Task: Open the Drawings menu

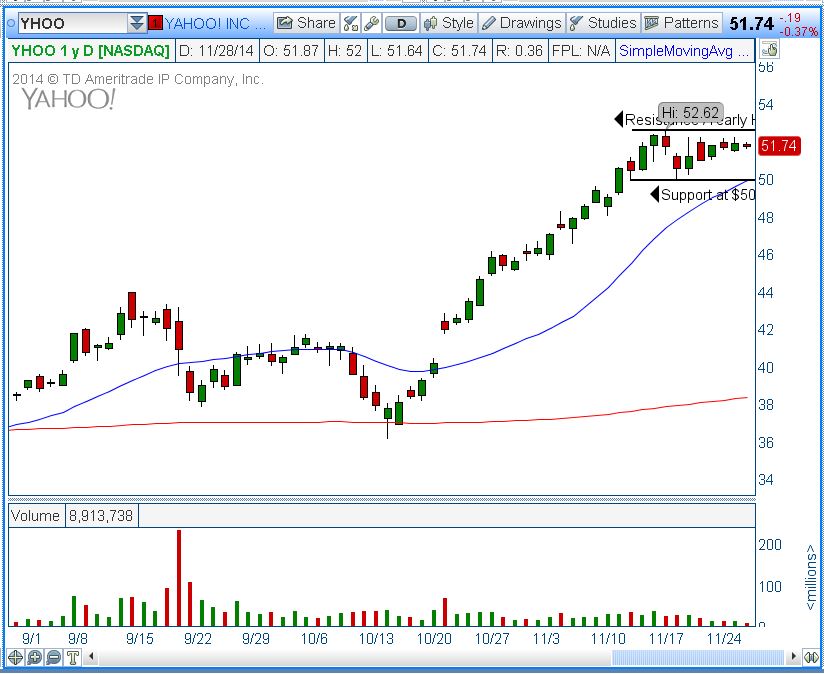Action: click(x=522, y=23)
